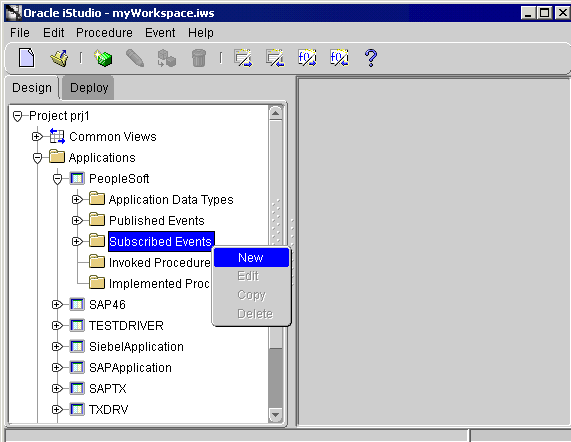Click the tree scrollbar up arrow

click(276, 113)
